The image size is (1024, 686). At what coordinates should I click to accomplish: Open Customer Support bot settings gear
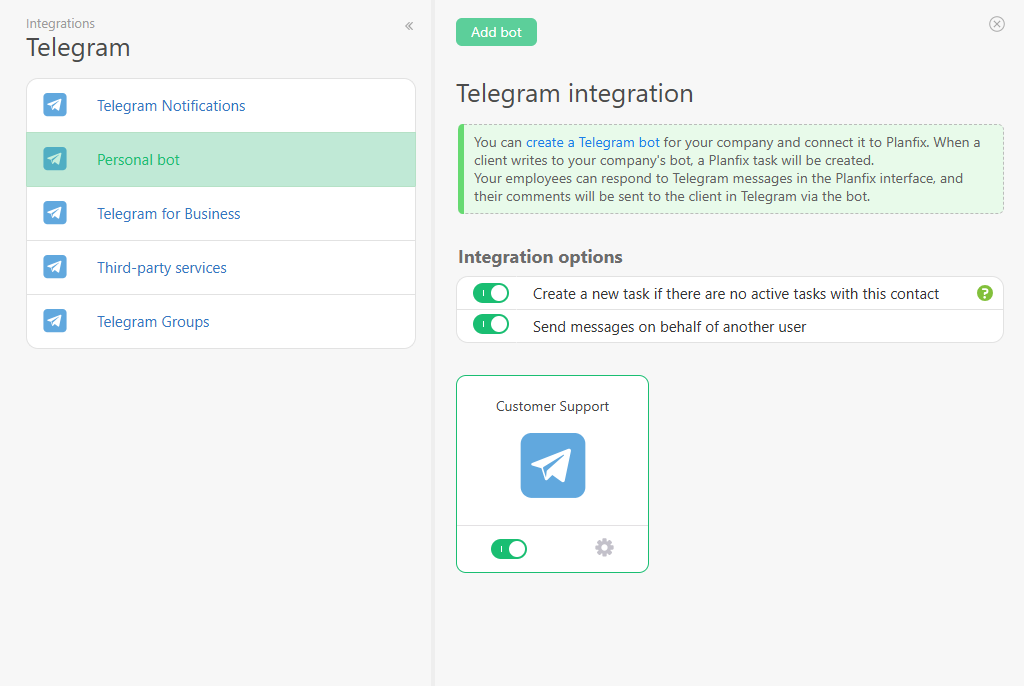point(605,547)
